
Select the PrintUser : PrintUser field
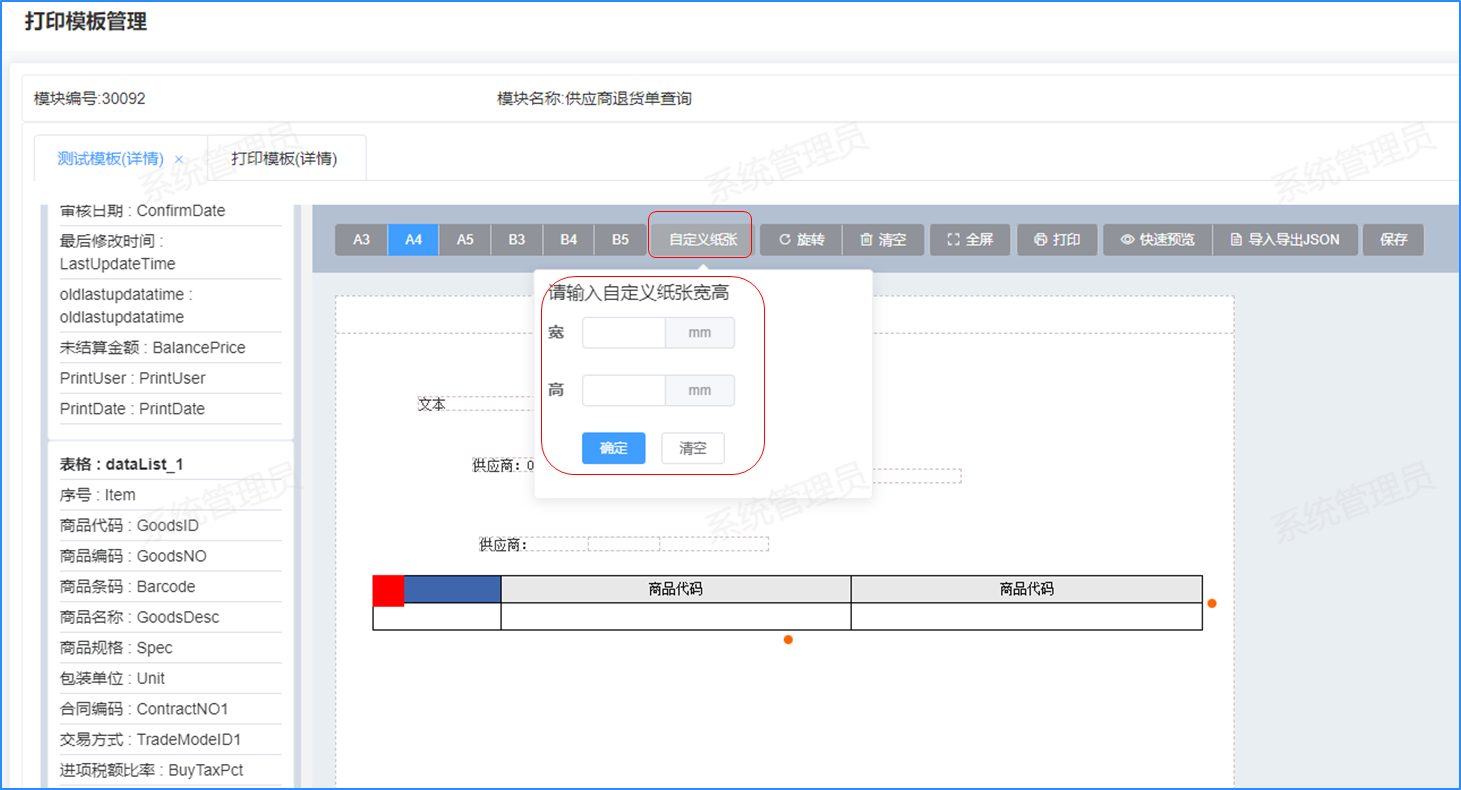(170, 378)
